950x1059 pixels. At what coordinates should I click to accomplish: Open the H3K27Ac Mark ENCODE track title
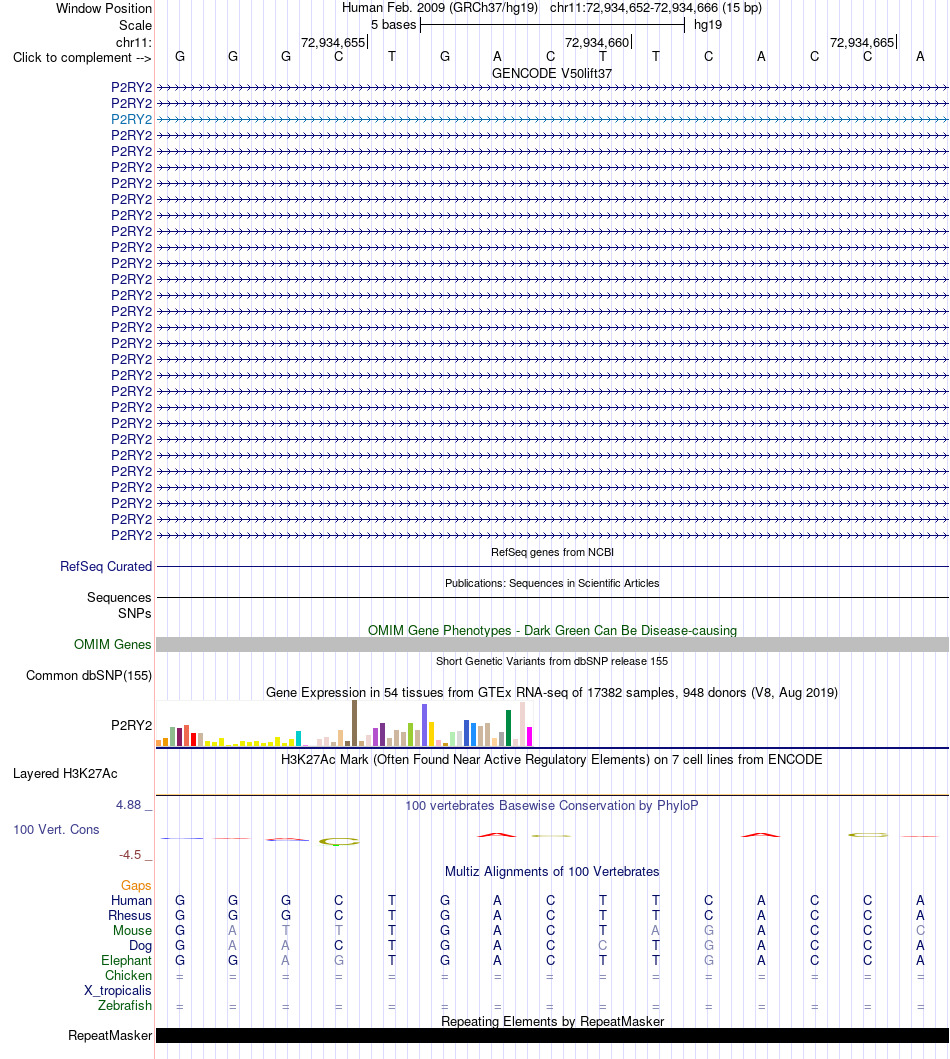pos(552,760)
